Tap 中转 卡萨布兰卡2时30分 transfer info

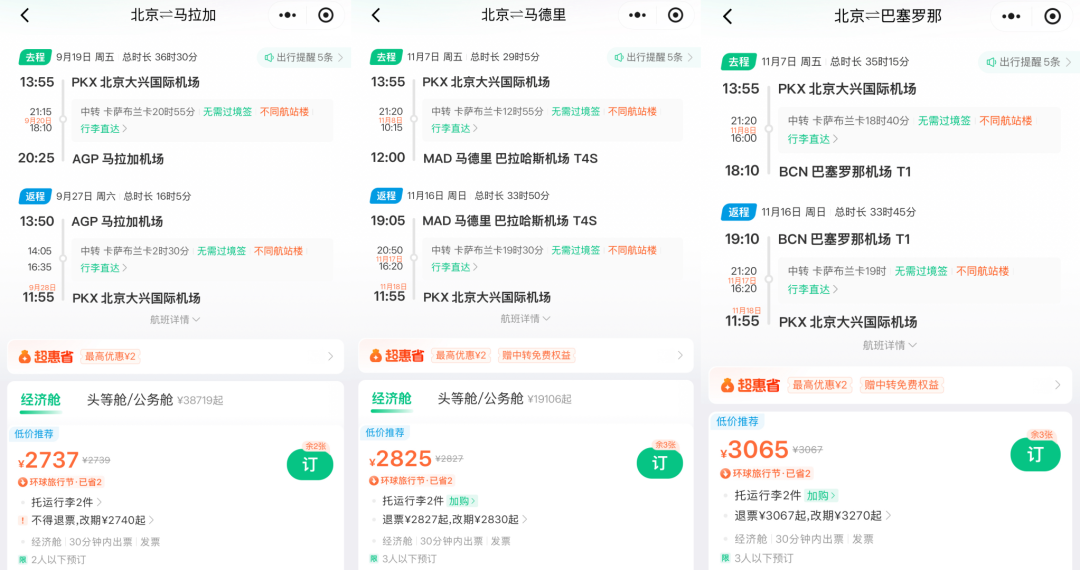tap(134, 251)
